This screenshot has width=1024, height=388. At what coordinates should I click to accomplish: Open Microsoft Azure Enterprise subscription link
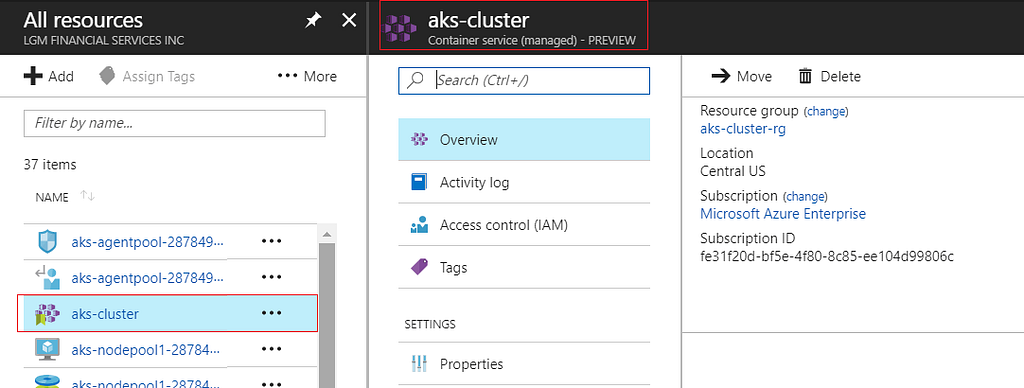(783, 214)
